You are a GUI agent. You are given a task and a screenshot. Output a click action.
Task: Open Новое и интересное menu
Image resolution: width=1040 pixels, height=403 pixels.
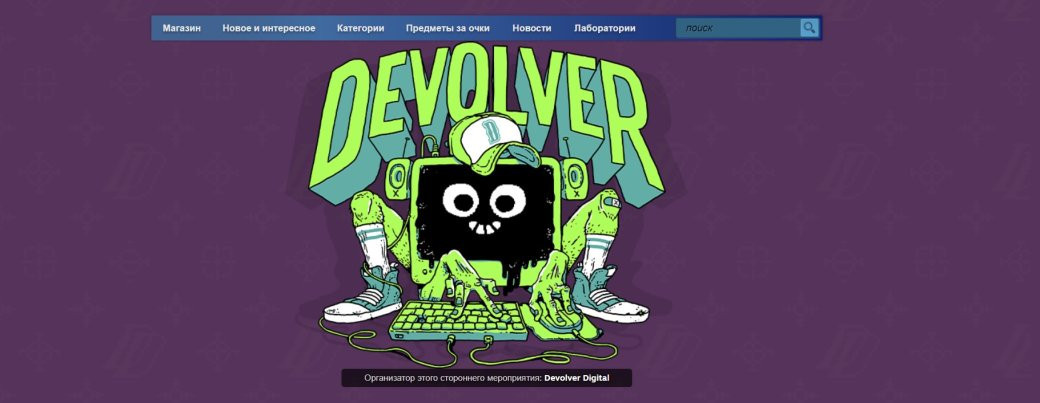[x=268, y=28]
